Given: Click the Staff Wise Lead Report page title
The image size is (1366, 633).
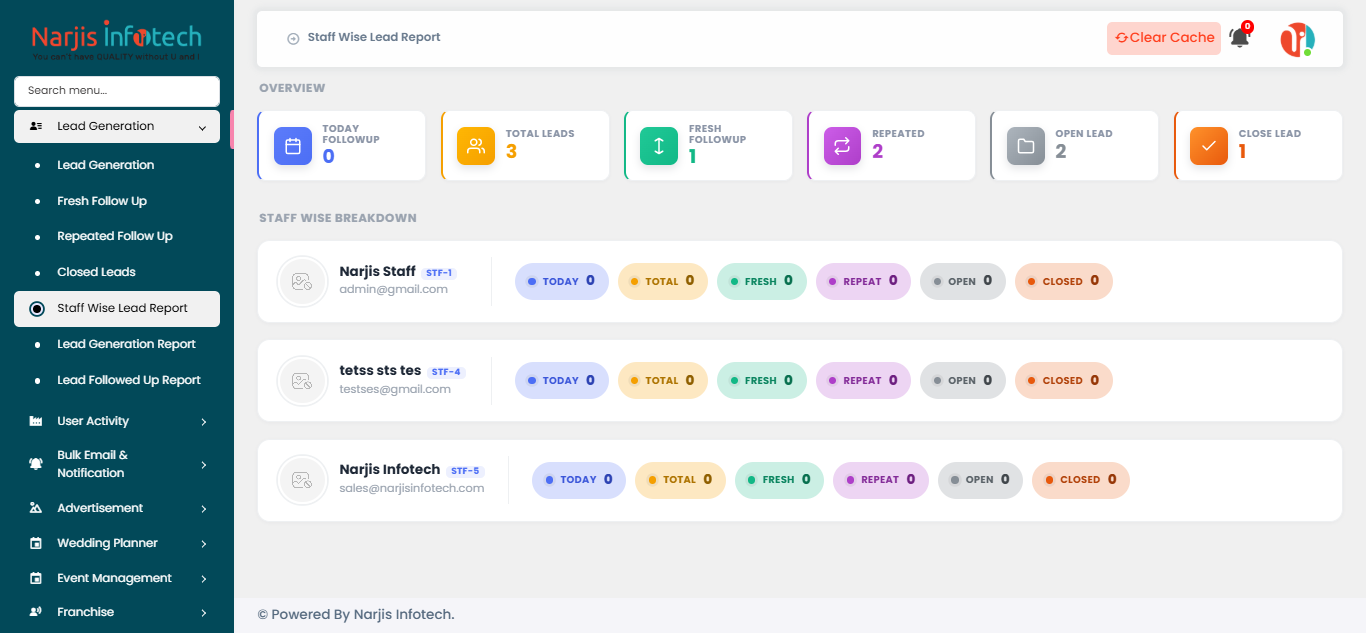Looking at the screenshot, I should 374,37.
